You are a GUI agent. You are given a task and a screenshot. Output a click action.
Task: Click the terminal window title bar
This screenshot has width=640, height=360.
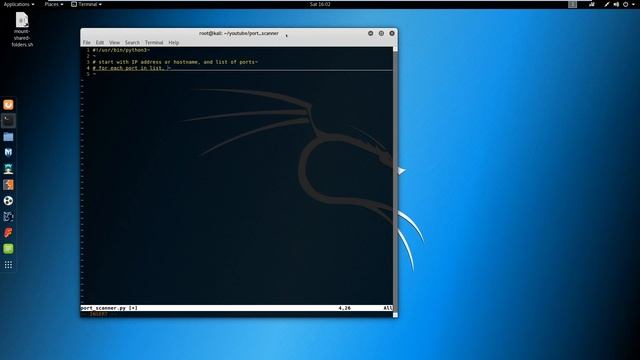pyautogui.click(x=239, y=33)
